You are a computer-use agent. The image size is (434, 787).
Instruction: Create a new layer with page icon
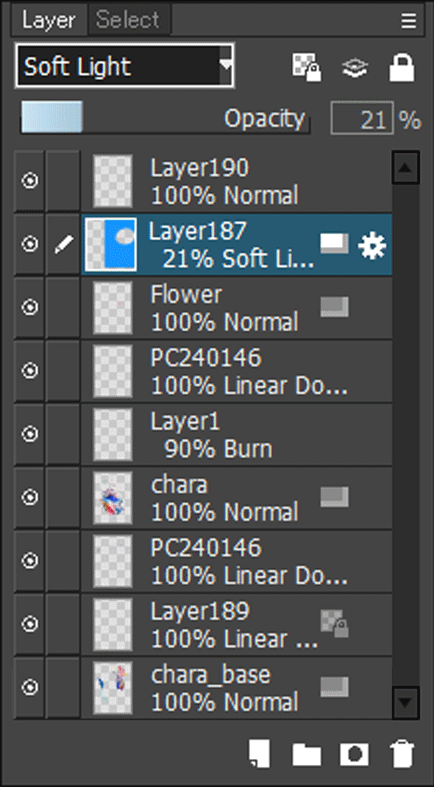[259, 753]
